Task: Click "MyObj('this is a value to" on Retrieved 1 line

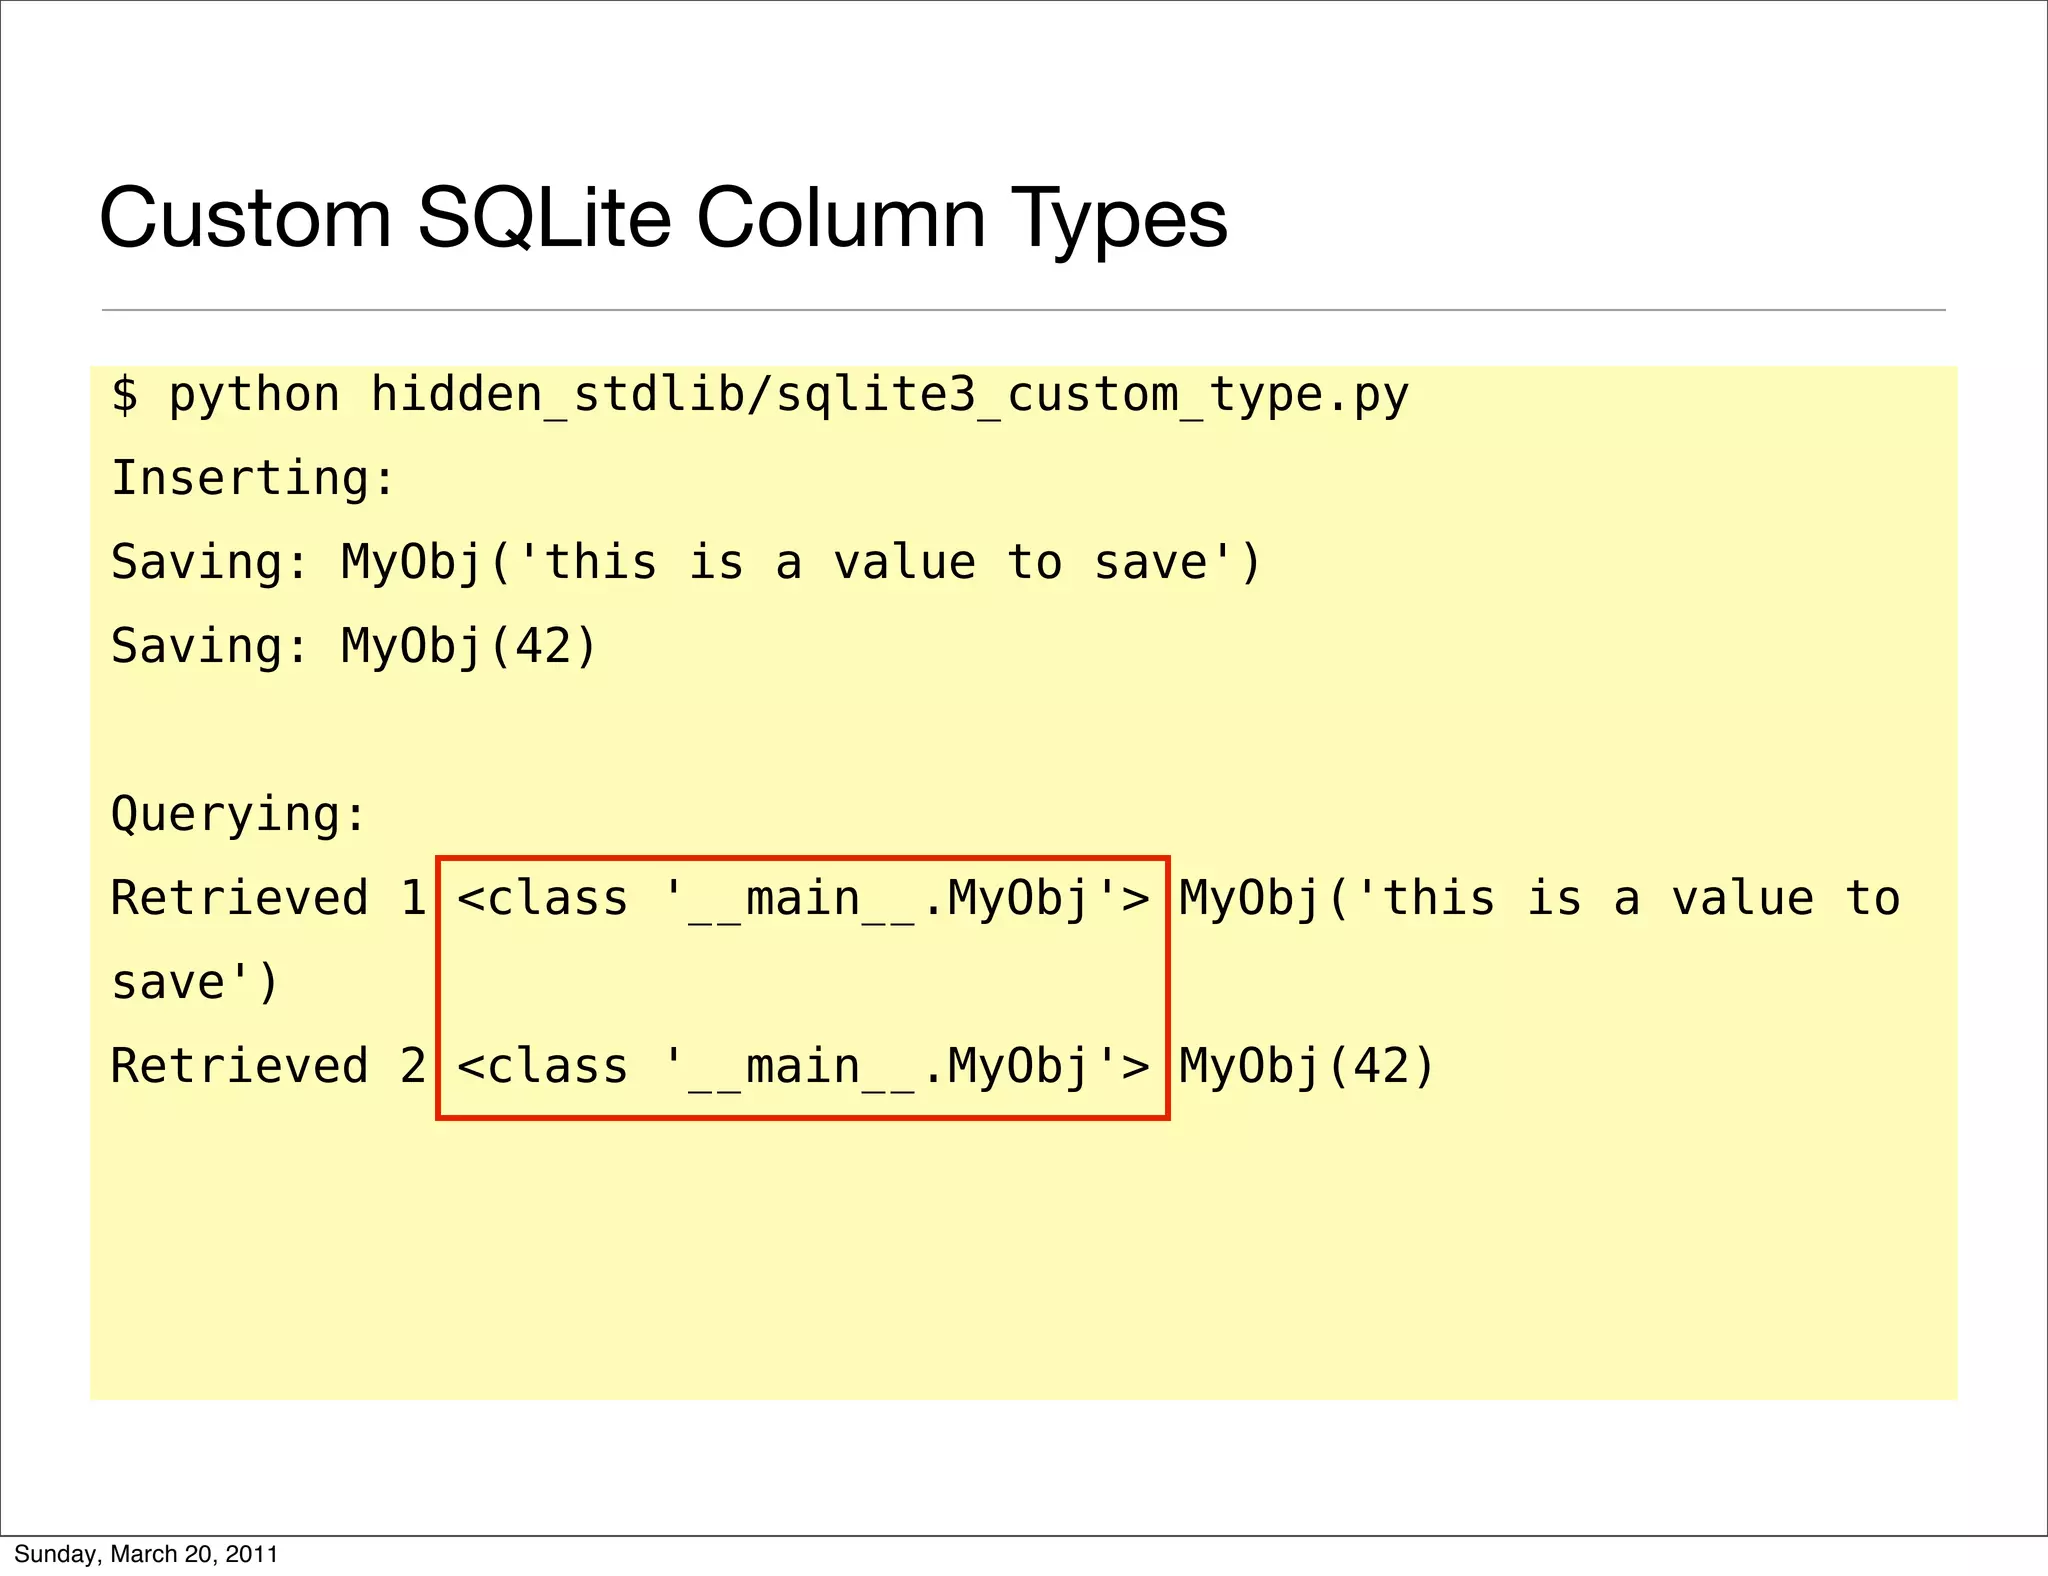Action: point(1539,899)
